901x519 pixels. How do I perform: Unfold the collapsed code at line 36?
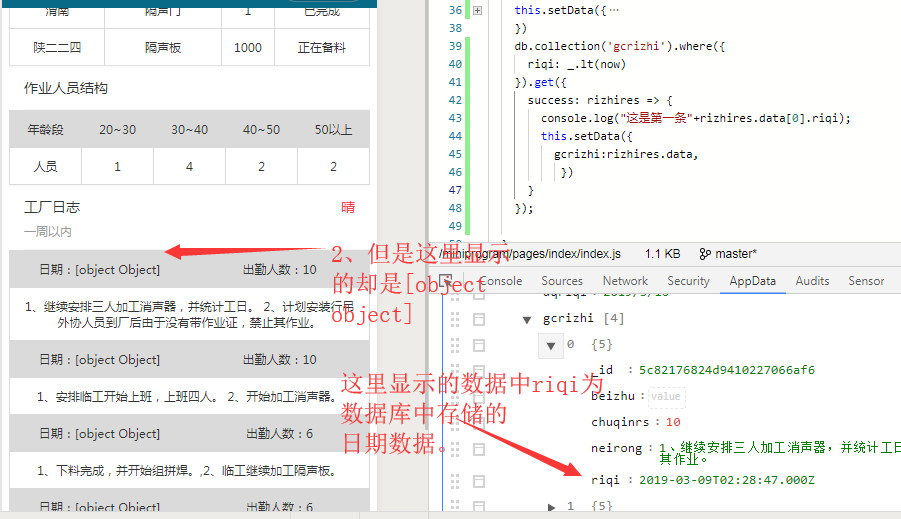[x=477, y=10]
